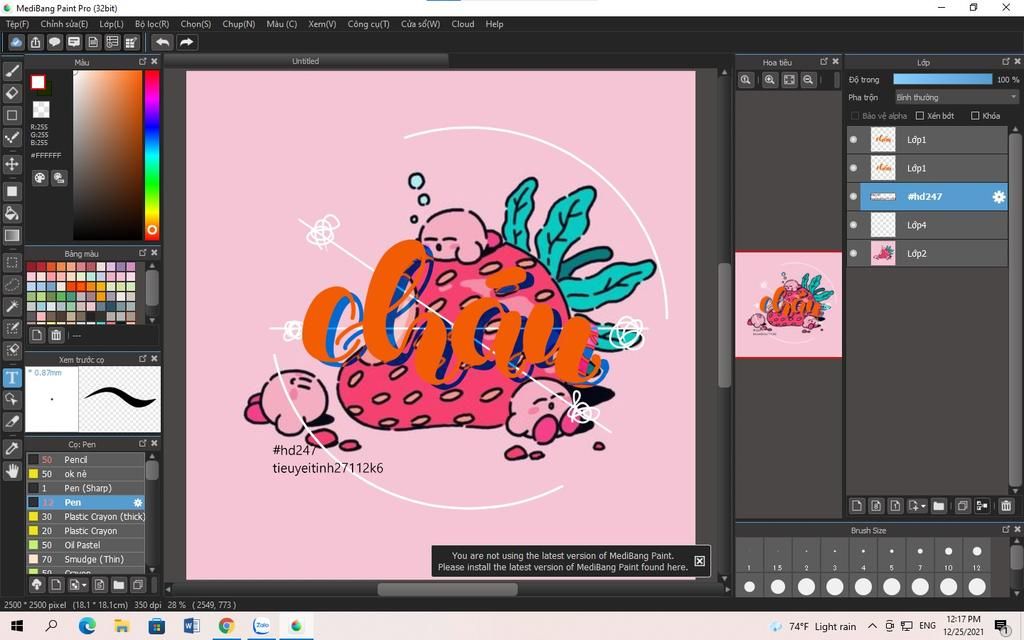1024x640 pixels.
Task: Click the latest version install message
Action: pos(562,562)
